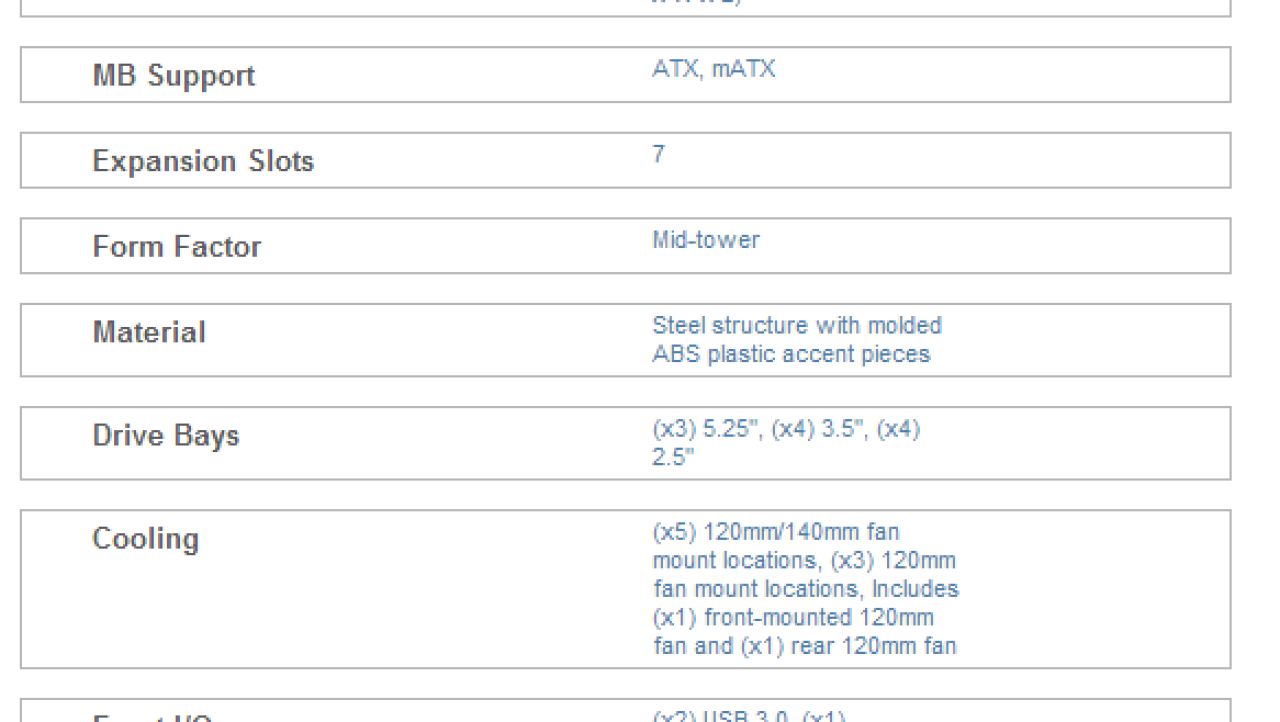Click the mount locations, (x3) 120mm line
1280x722 pixels.
pyautogui.click(x=804, y=560)
